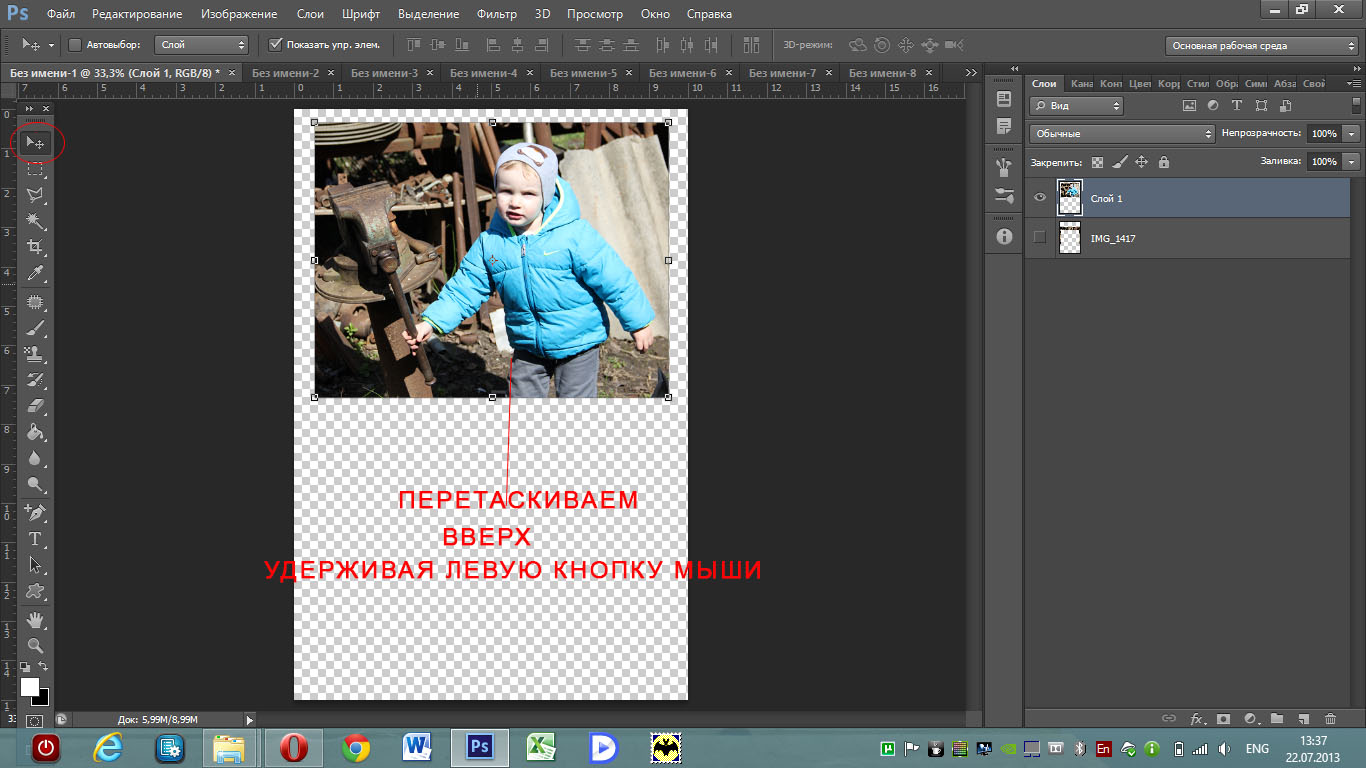Select the Magic Wand tool
This screenshot has width=1366, height=768.
tap(35, 220)
